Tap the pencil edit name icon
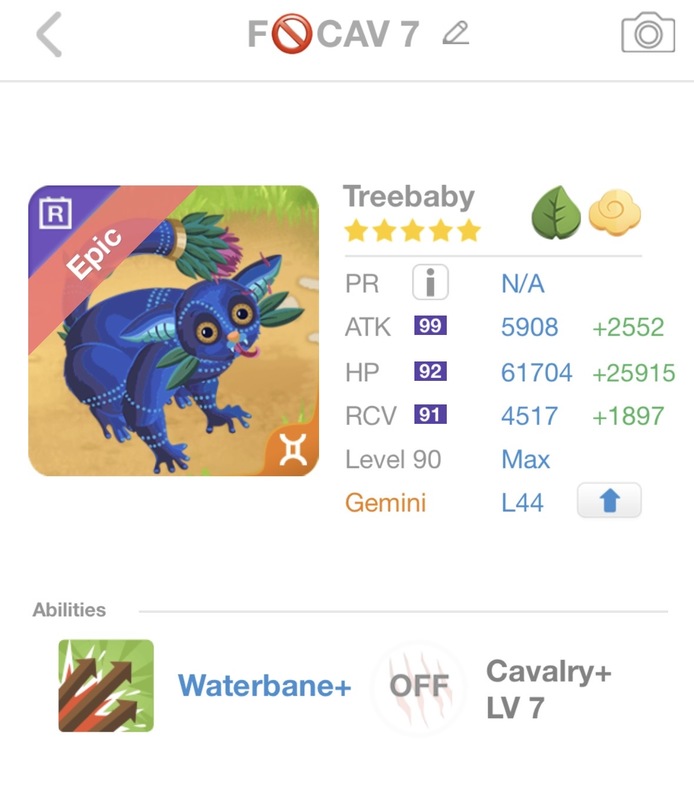 point(455,35)
